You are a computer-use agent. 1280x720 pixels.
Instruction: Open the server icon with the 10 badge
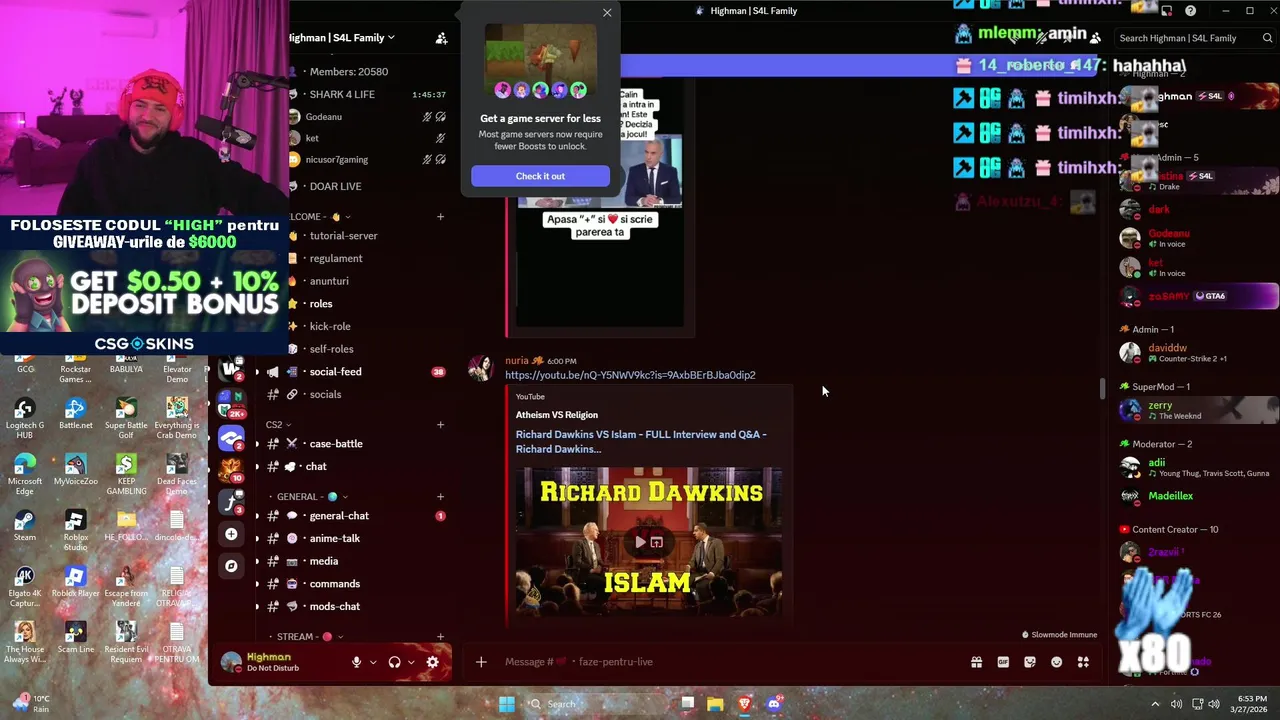[x=231, y=469]
